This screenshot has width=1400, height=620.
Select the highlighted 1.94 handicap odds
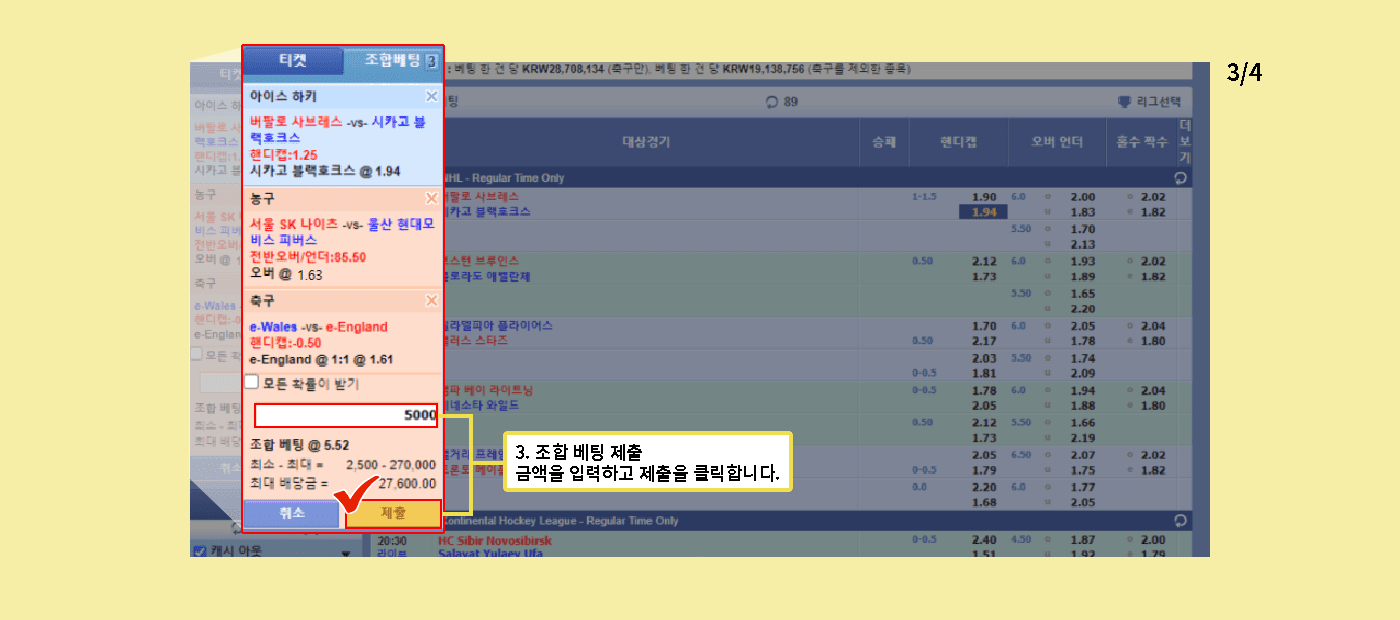point(977,212)
